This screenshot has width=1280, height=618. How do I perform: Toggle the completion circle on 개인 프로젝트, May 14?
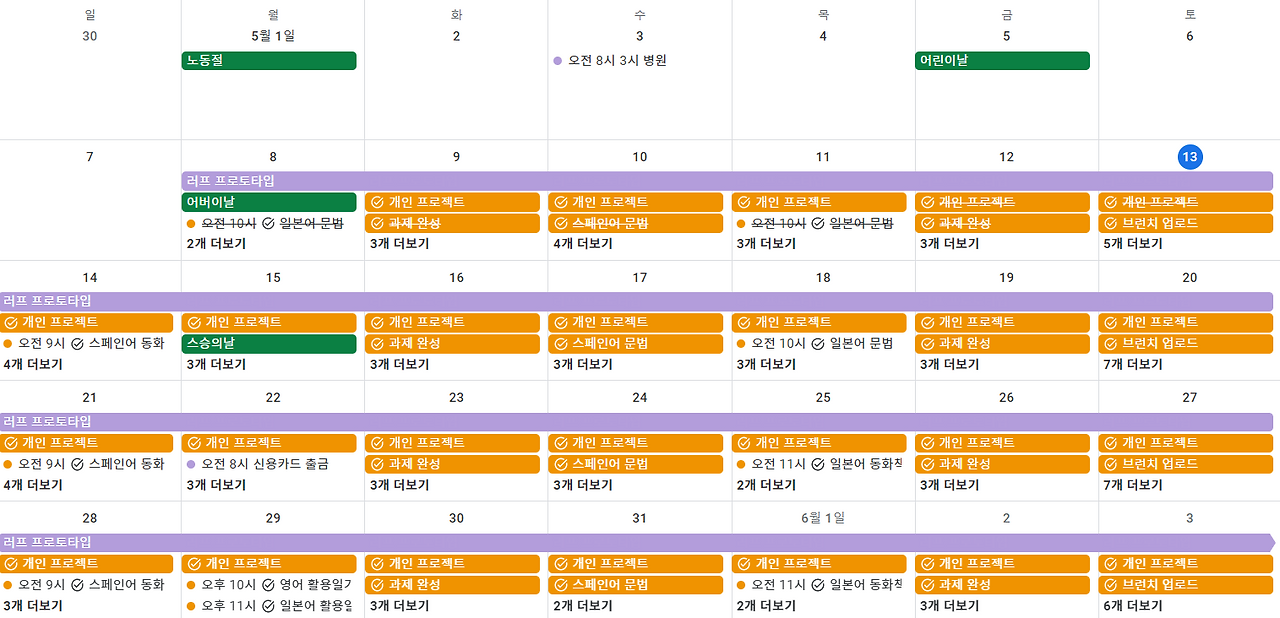coord(9,322)
